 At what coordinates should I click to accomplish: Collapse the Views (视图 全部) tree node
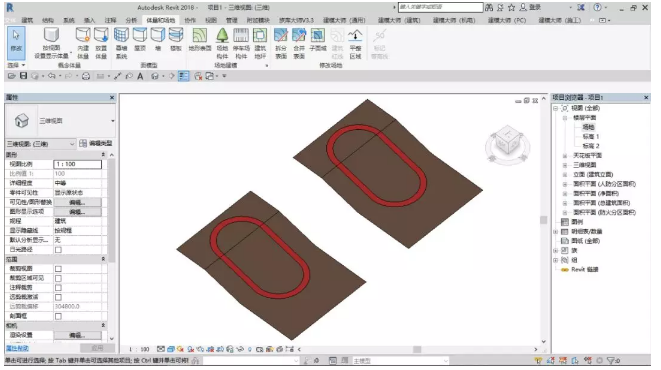(x=556, y=108)
